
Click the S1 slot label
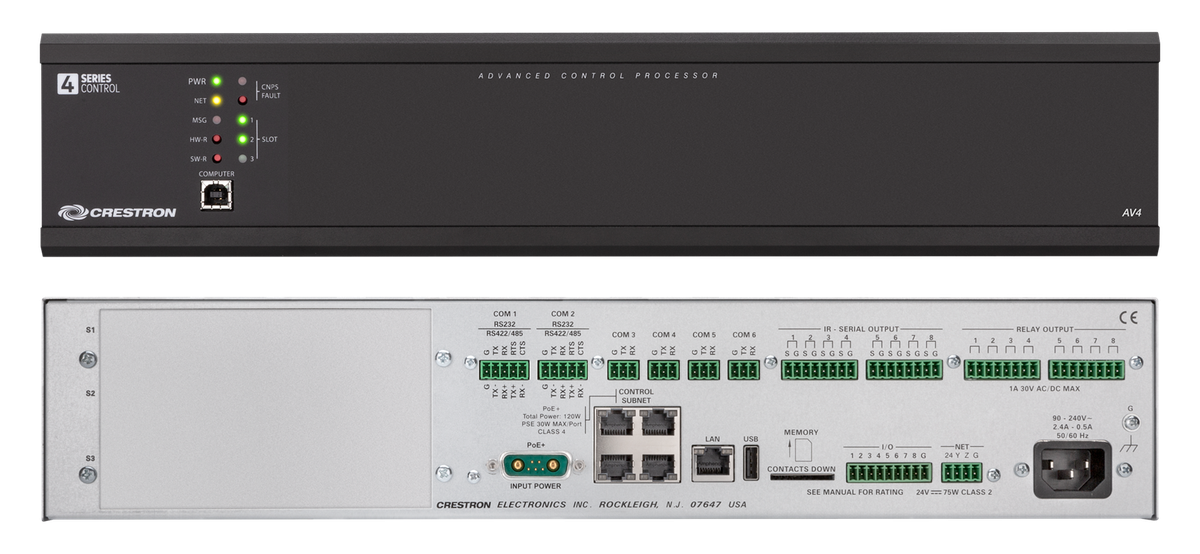(89, 330)
